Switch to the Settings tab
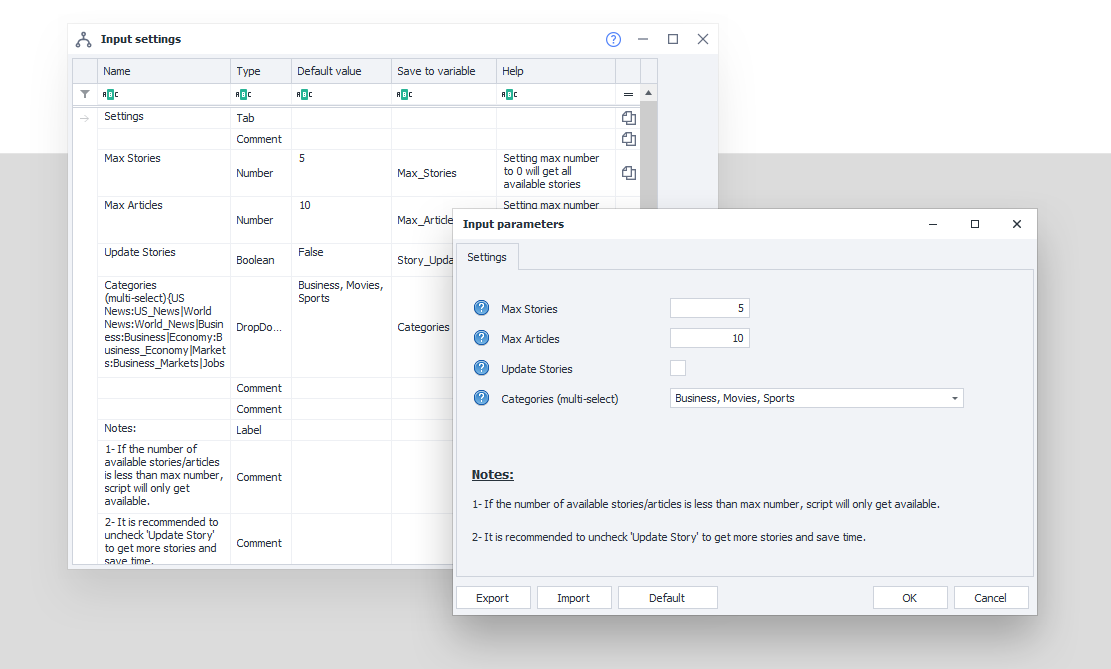The height and width of the screenshot is (669, 1111). tap(486, 257)
